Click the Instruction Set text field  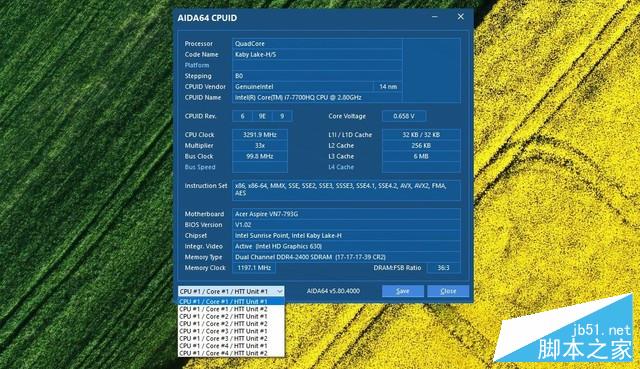347,190
